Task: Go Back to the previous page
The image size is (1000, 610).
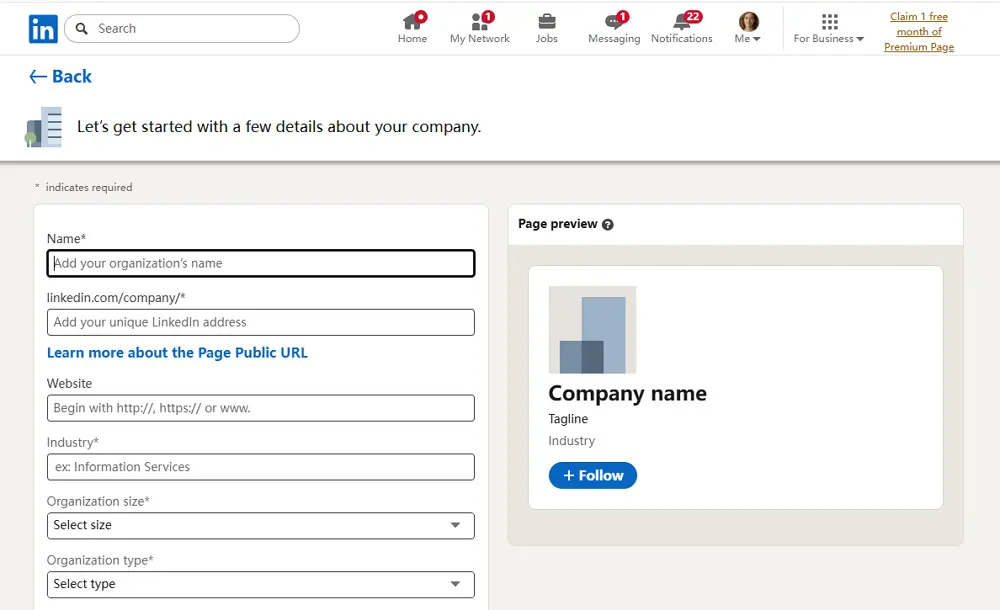Action: (x=59, y=76)
